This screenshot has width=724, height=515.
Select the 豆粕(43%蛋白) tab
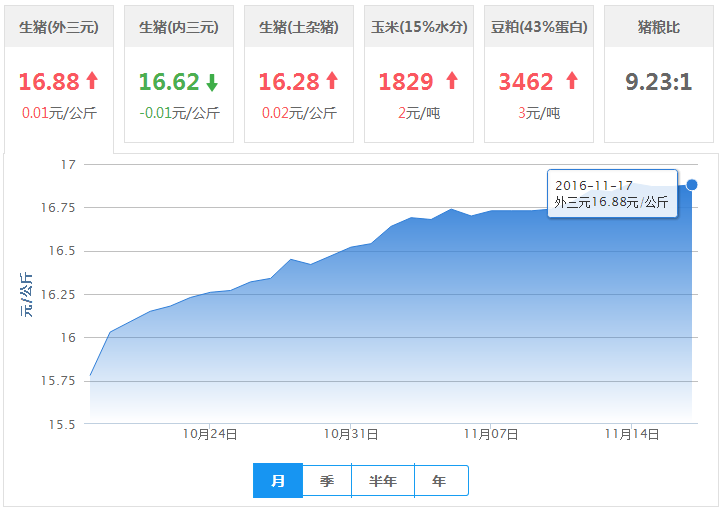click(539, 27)
